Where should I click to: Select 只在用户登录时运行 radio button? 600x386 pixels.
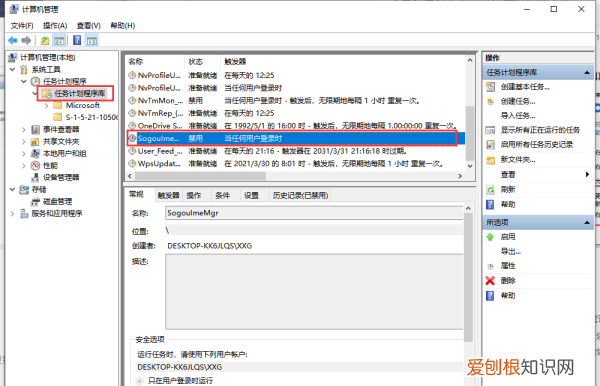click(x=140, y=381)
